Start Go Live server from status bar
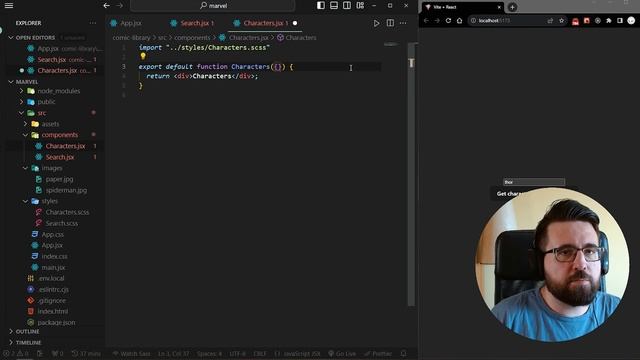640x360 pixels. point(342,353)
